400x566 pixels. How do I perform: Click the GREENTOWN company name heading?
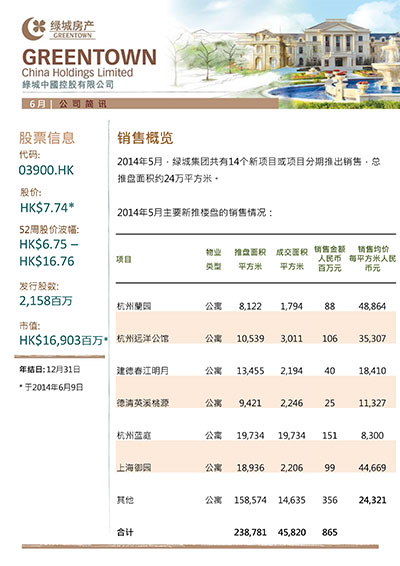coord(89,57)
